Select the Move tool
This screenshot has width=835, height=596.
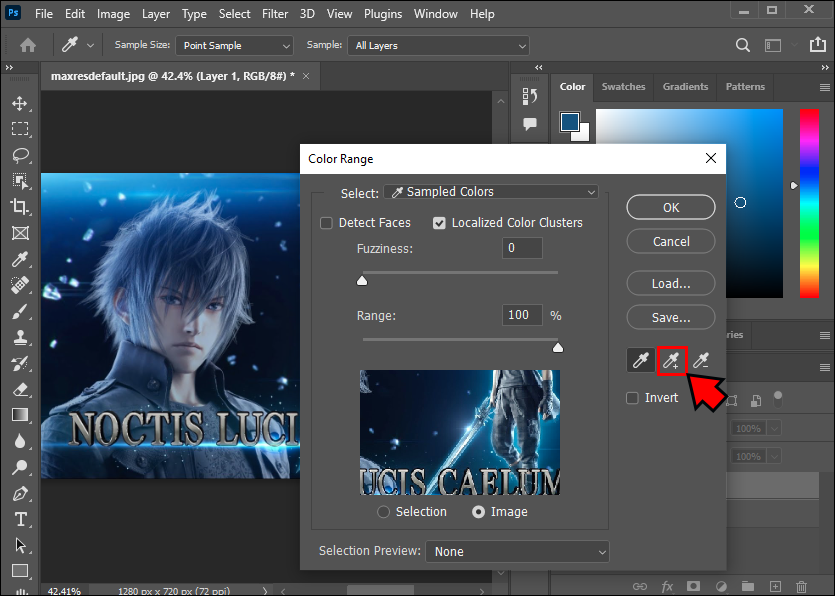pos(19,103)
